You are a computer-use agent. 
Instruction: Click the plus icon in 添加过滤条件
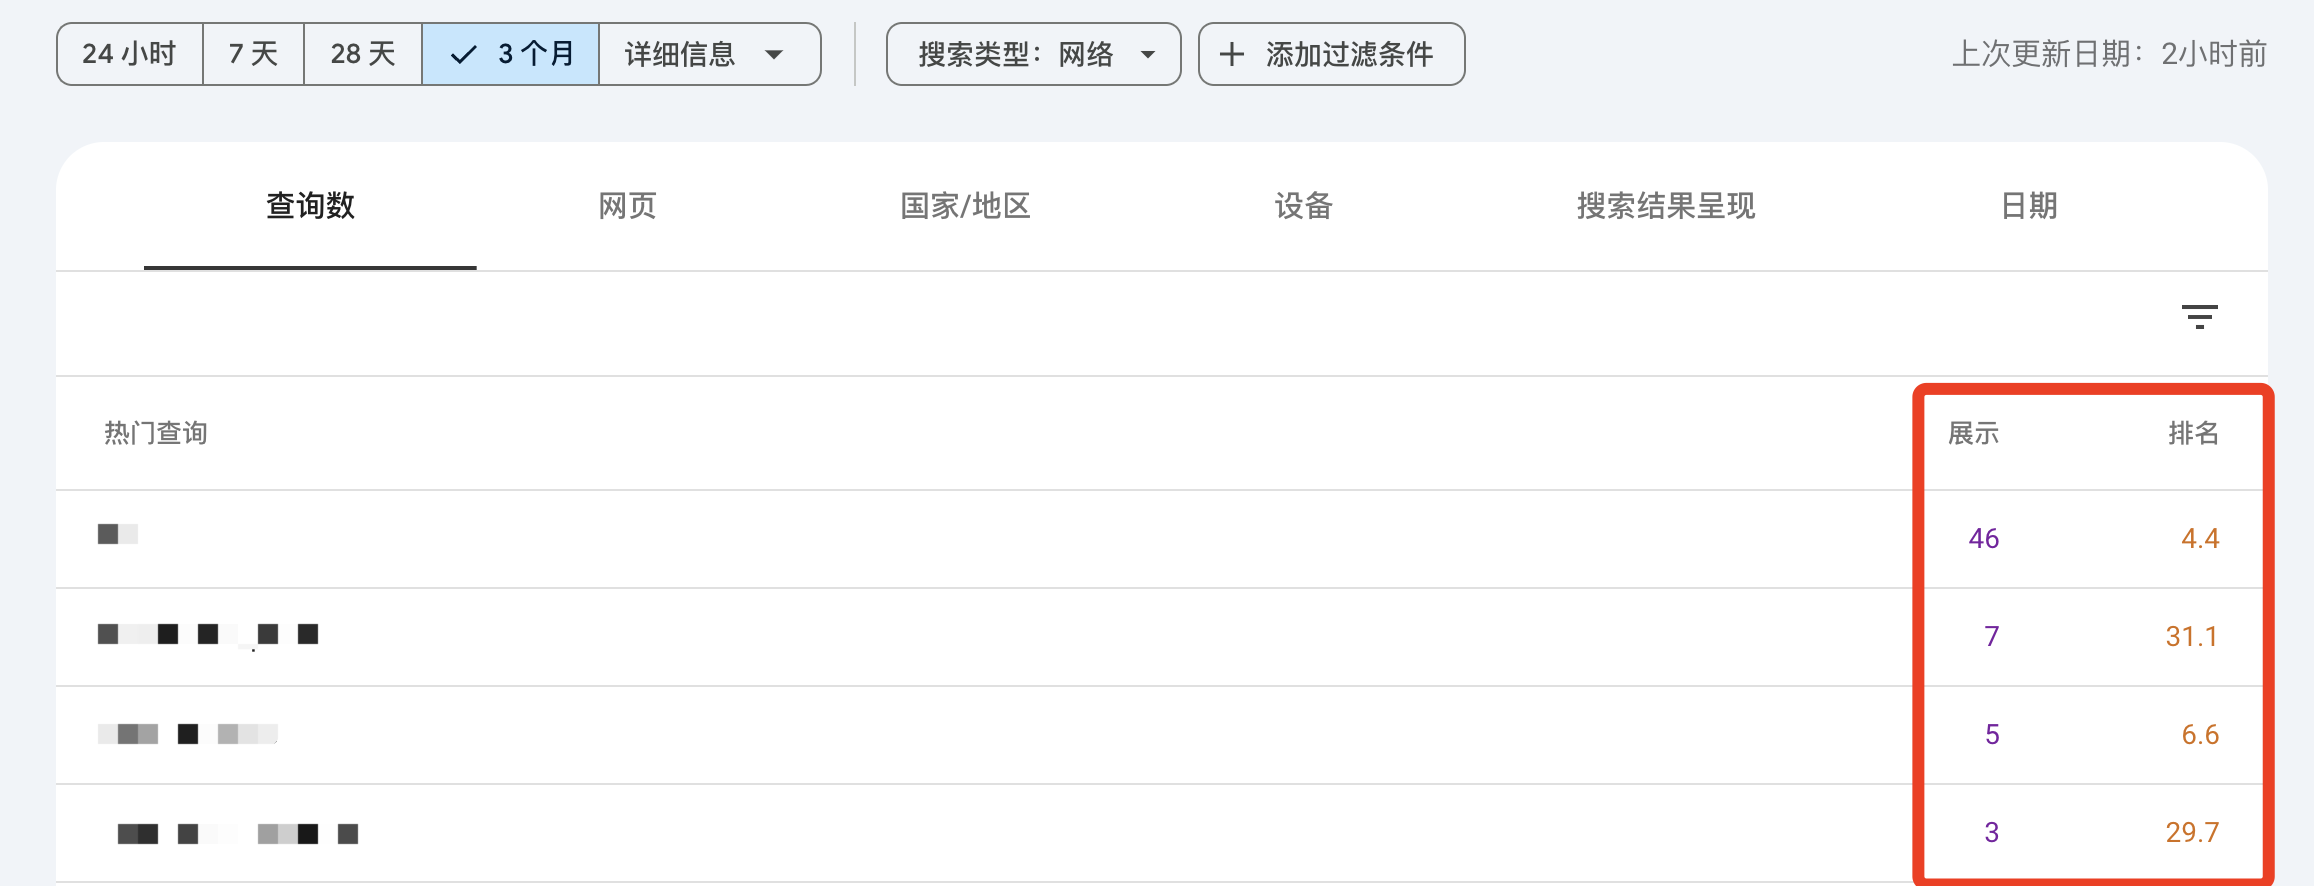click(1232, 54)
